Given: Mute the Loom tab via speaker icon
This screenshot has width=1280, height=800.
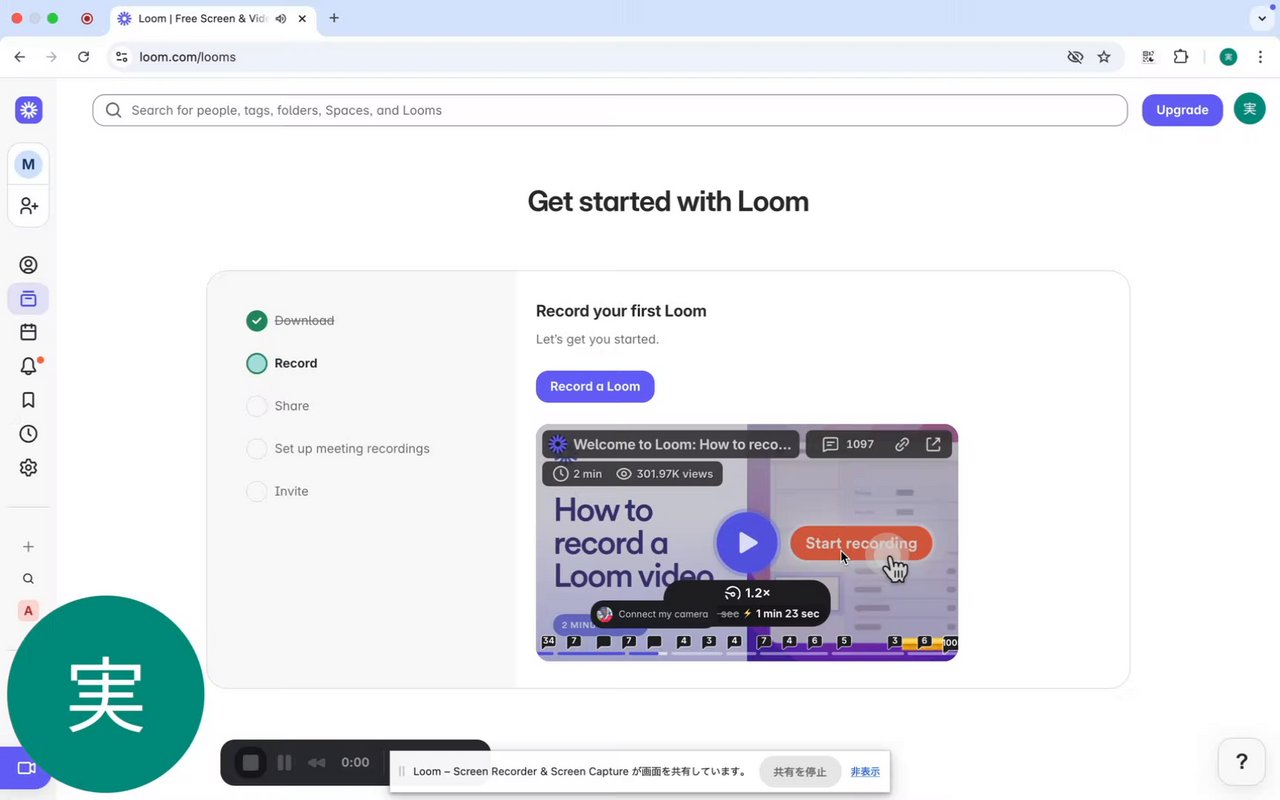Looking at the screenshot, I should 280,18.
